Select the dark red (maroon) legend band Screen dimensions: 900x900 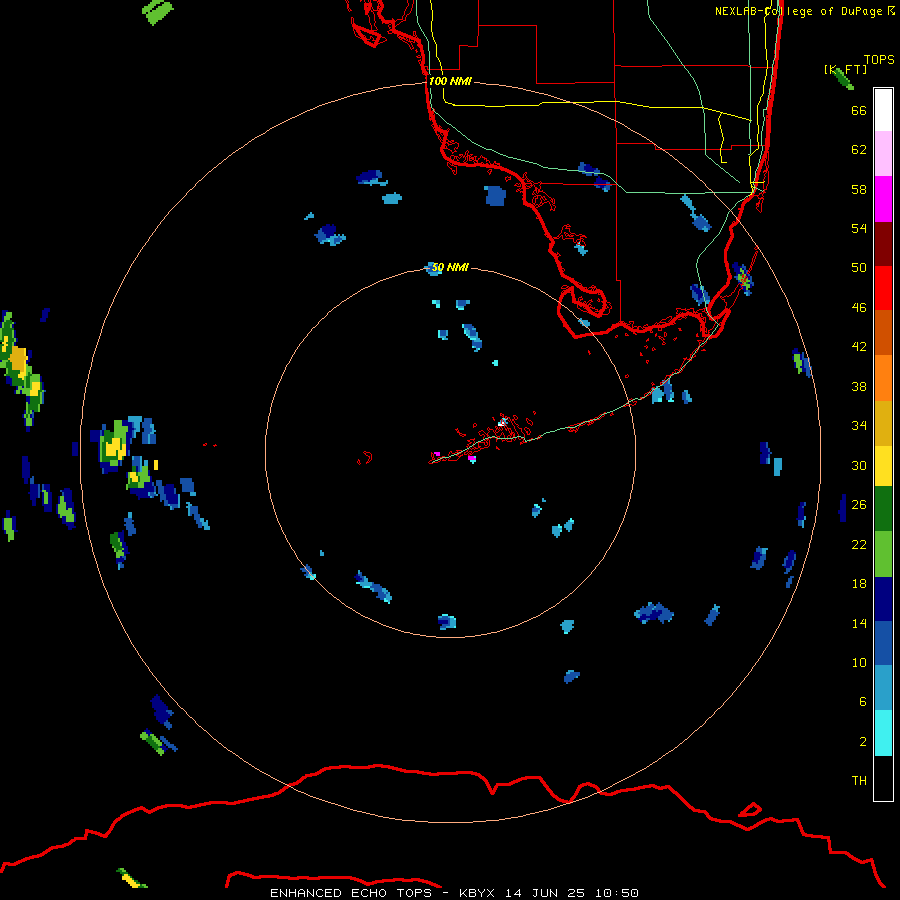coord(883,243)
